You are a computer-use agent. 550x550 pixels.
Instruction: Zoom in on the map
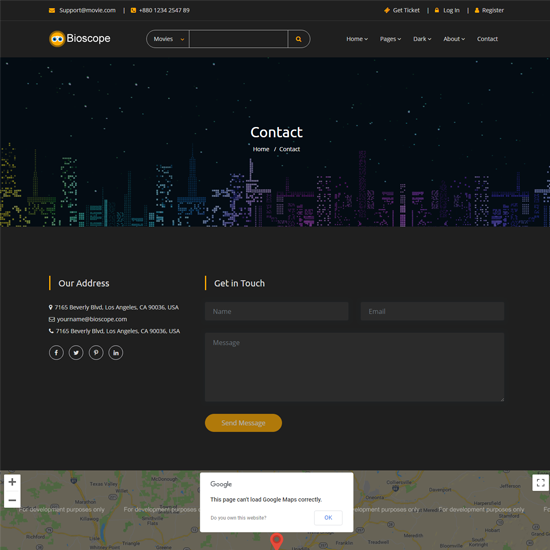pos(12,482)
